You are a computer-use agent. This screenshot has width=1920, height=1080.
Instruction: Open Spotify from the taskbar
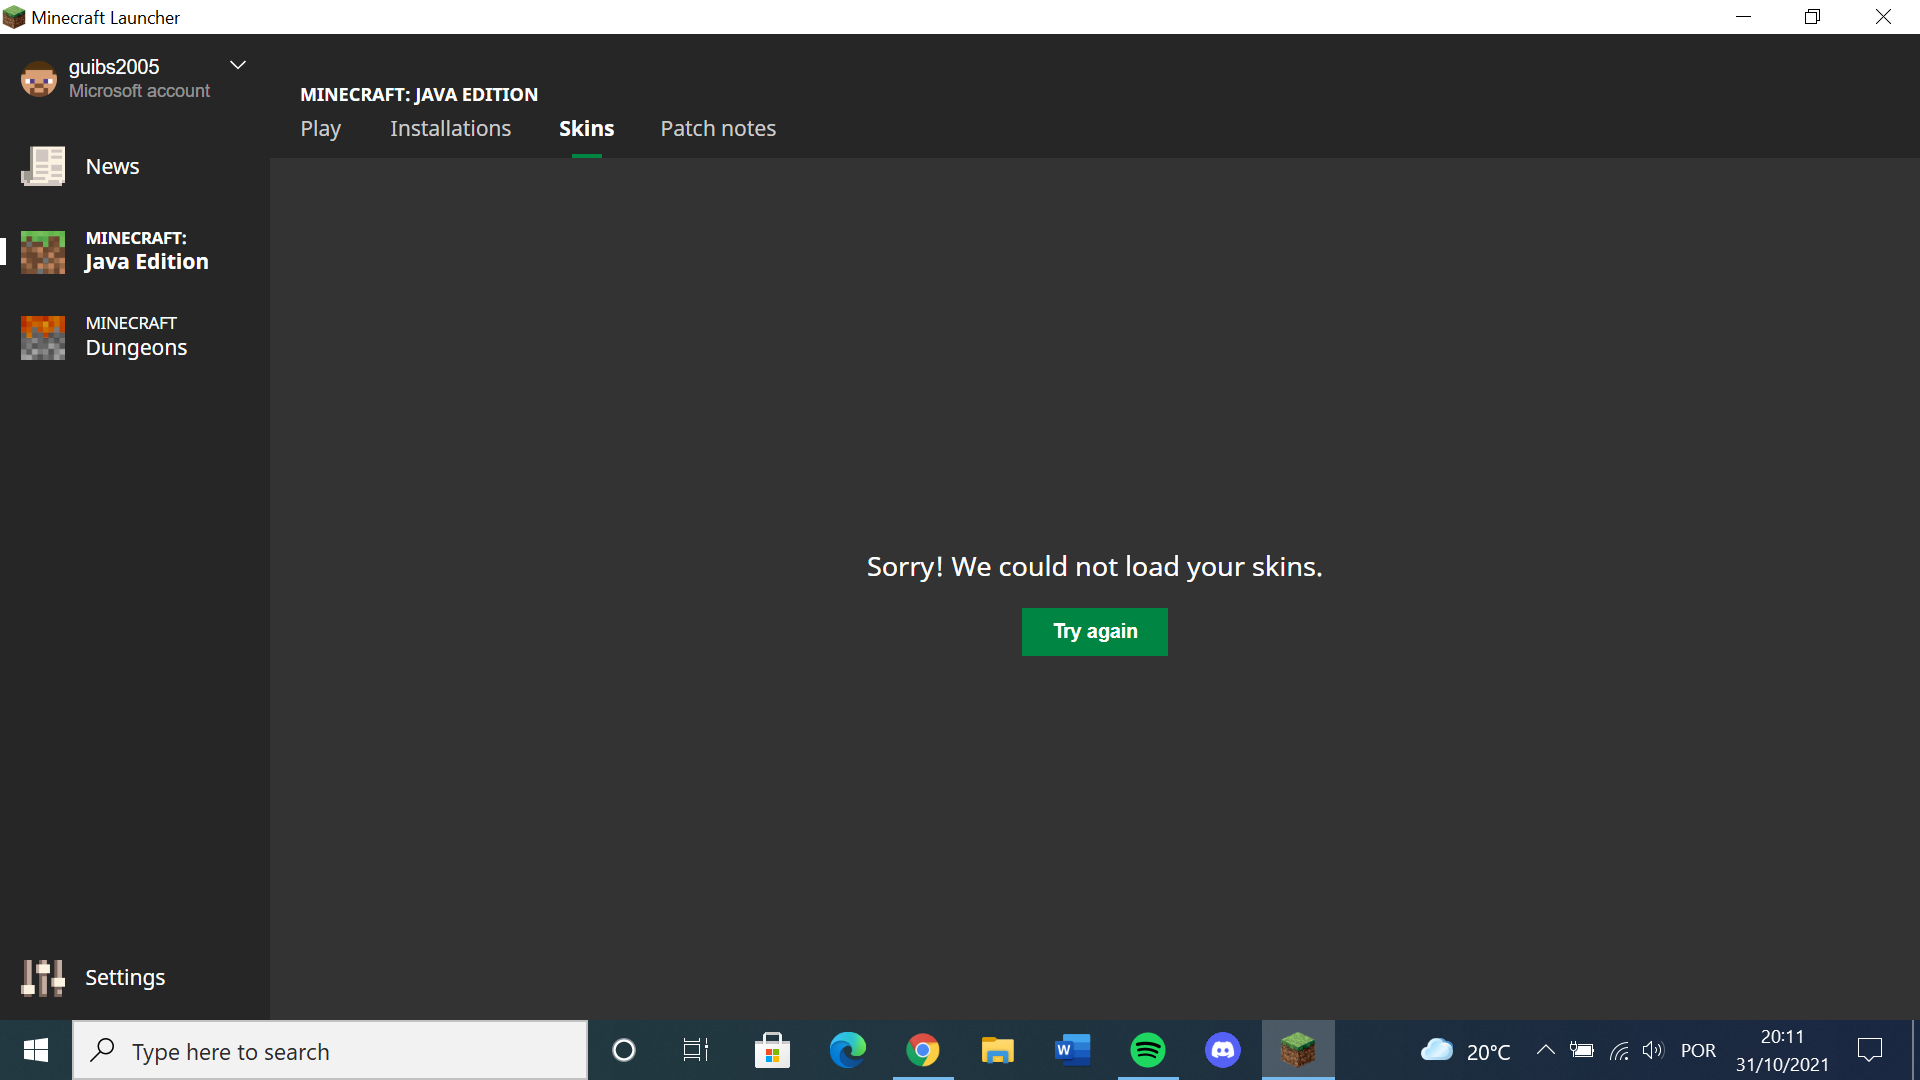(1147, 1050)
